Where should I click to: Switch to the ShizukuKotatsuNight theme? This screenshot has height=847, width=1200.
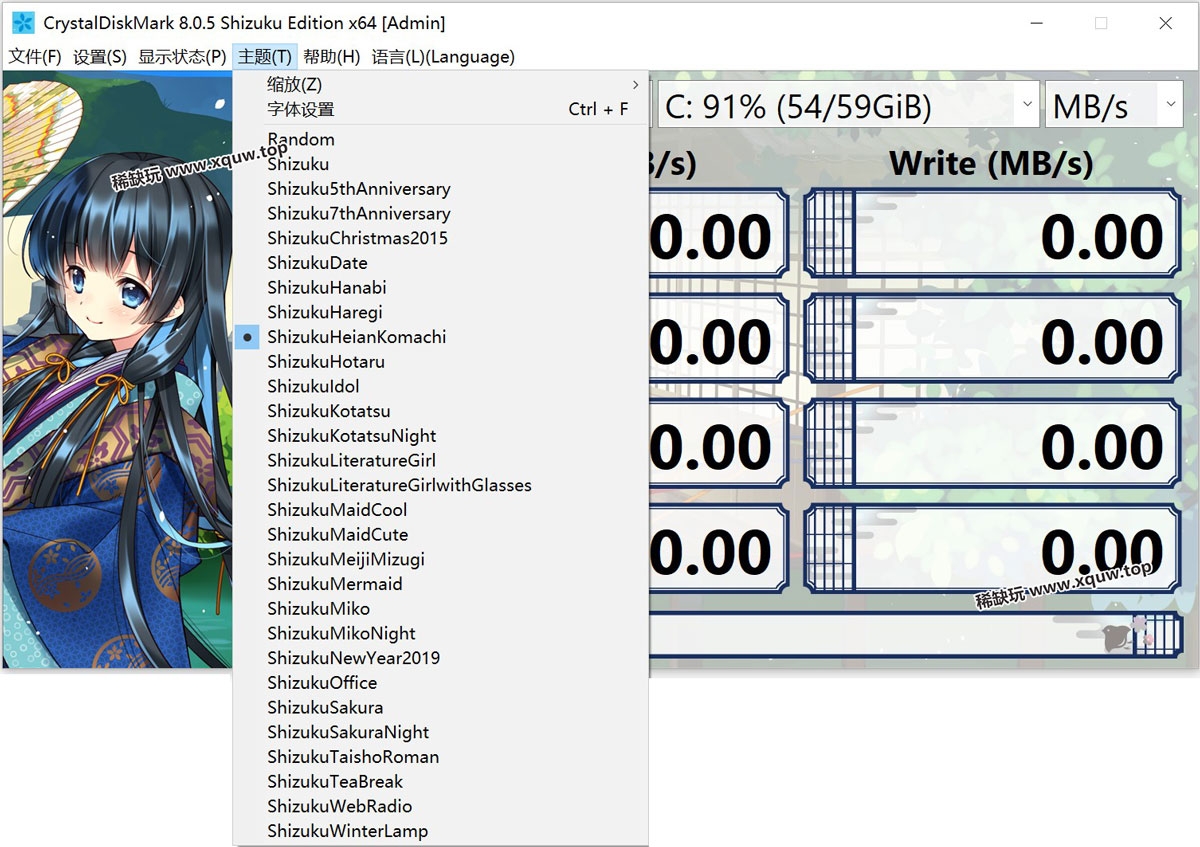point(441,436)
